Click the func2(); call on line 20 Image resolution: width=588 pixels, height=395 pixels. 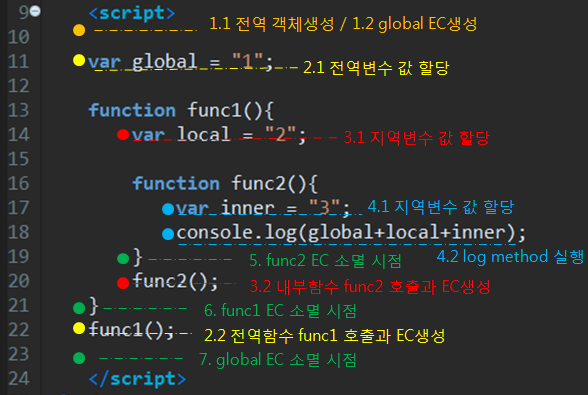(x=175, y=281)
